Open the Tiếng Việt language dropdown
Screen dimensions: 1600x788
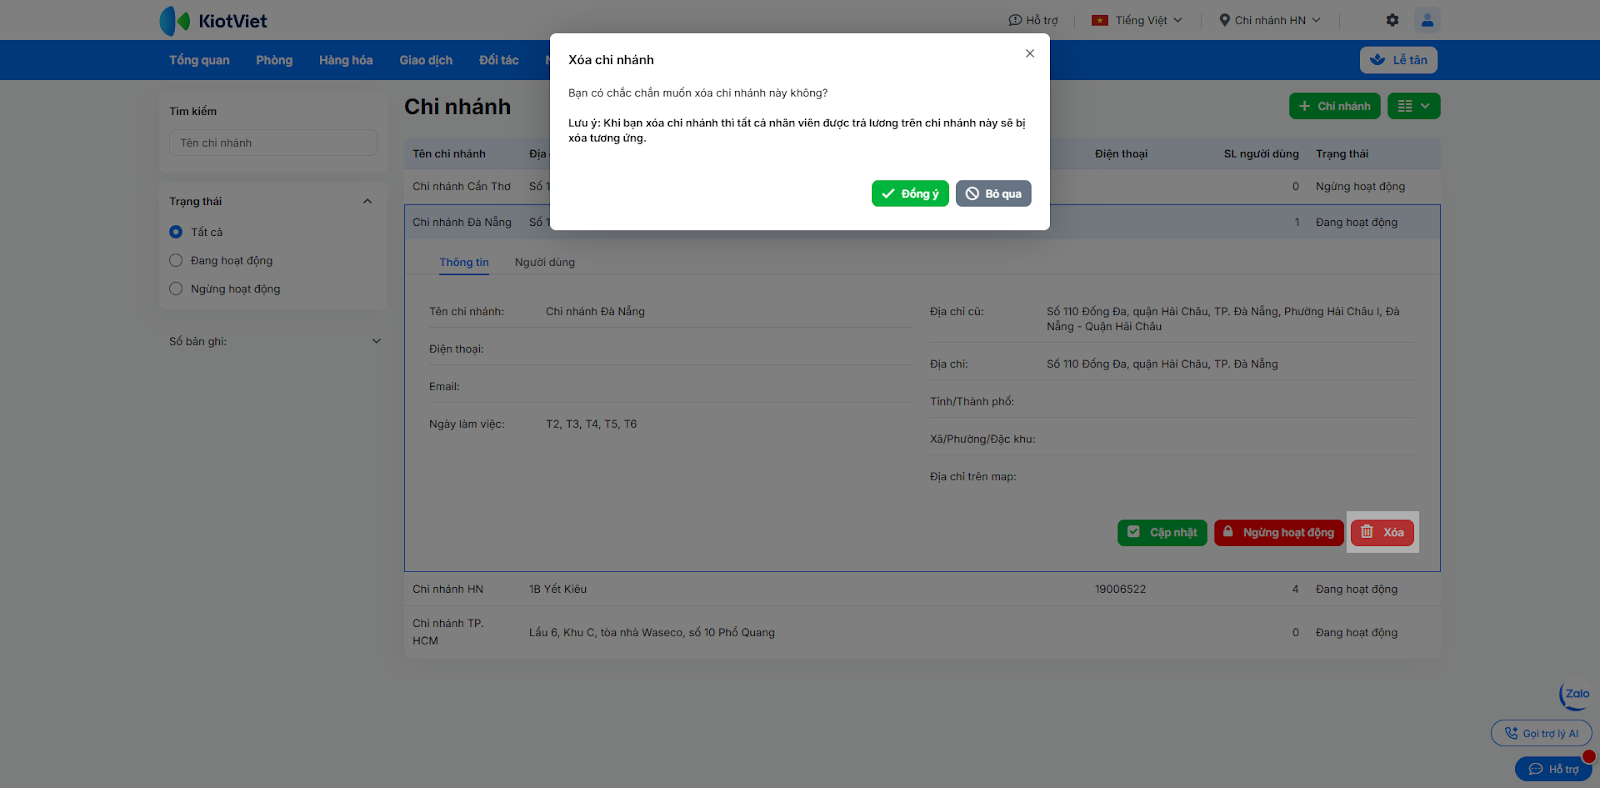[1137, 20]
